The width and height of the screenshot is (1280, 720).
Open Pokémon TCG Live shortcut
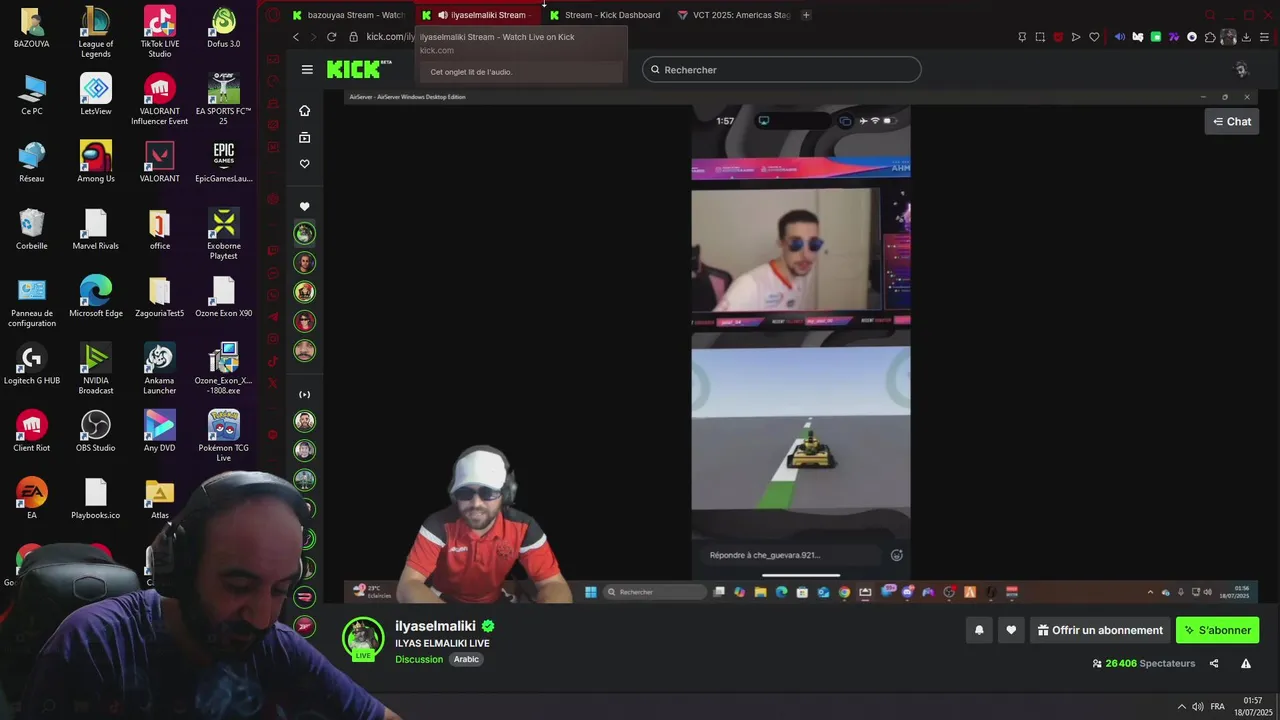point(224,436)
